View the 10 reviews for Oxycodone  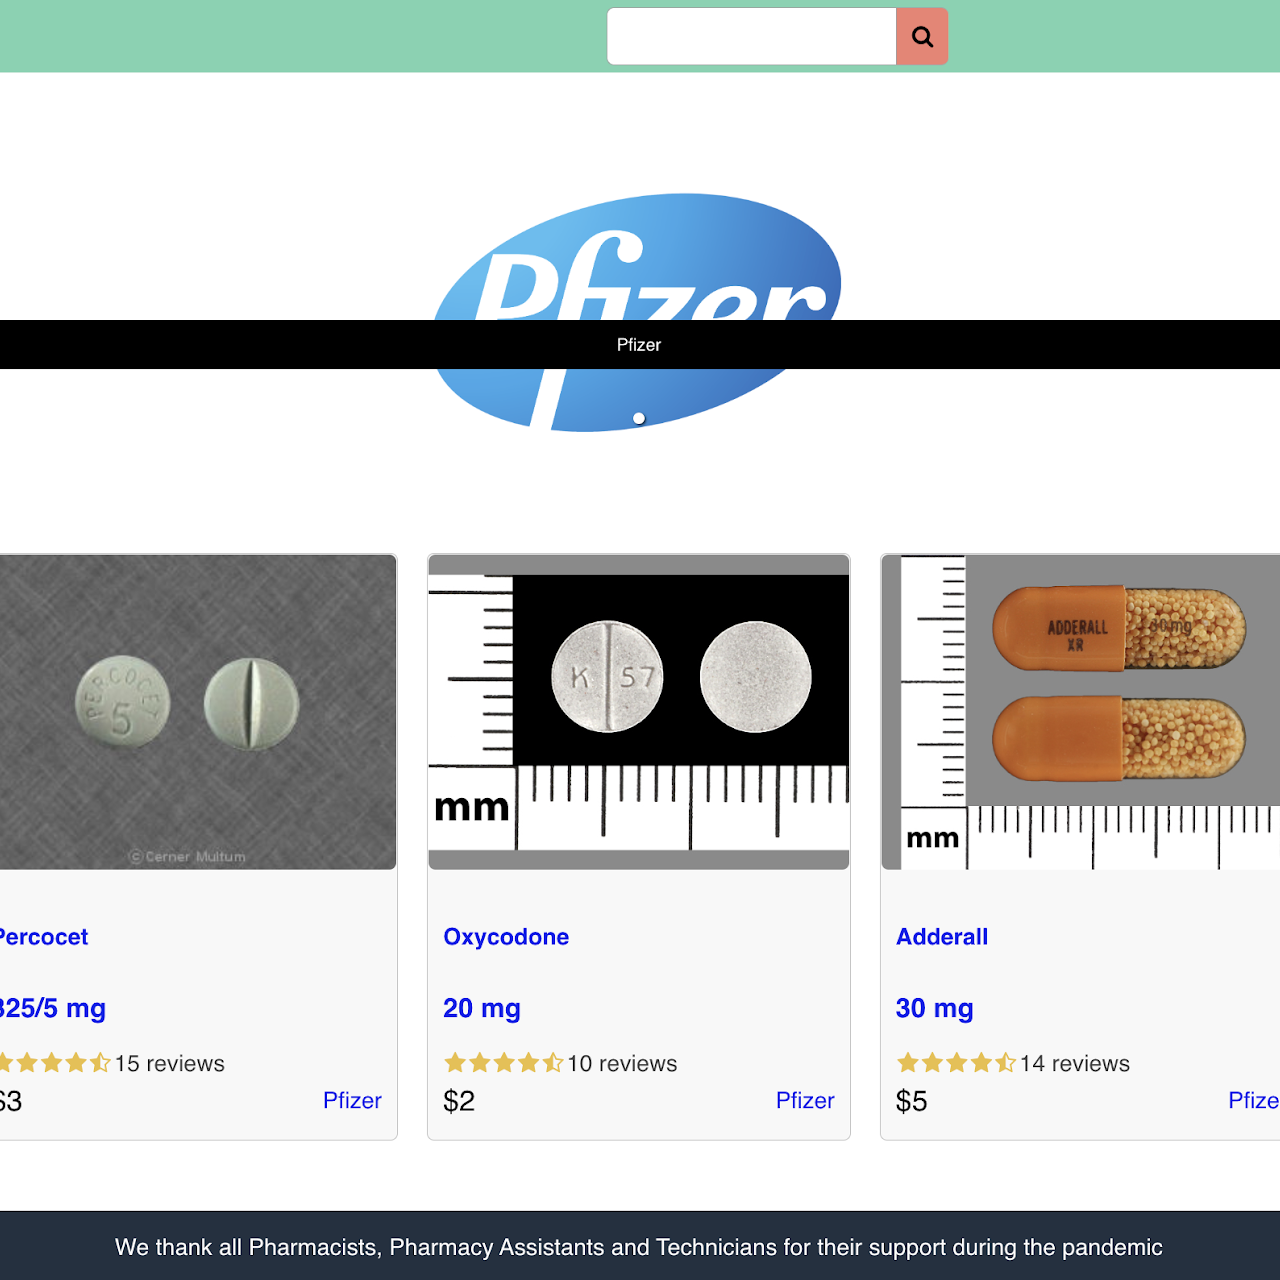pos(622,1063)
